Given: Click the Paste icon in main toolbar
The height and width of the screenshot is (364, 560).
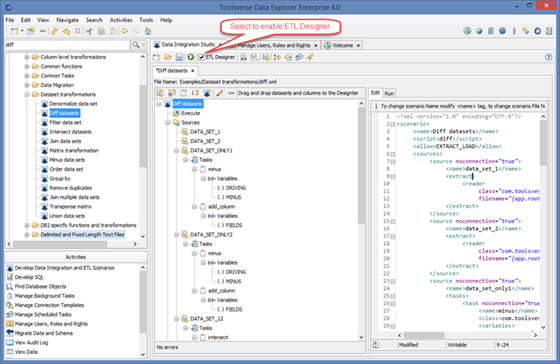Looking at the screenshot, I should (113, 31).
